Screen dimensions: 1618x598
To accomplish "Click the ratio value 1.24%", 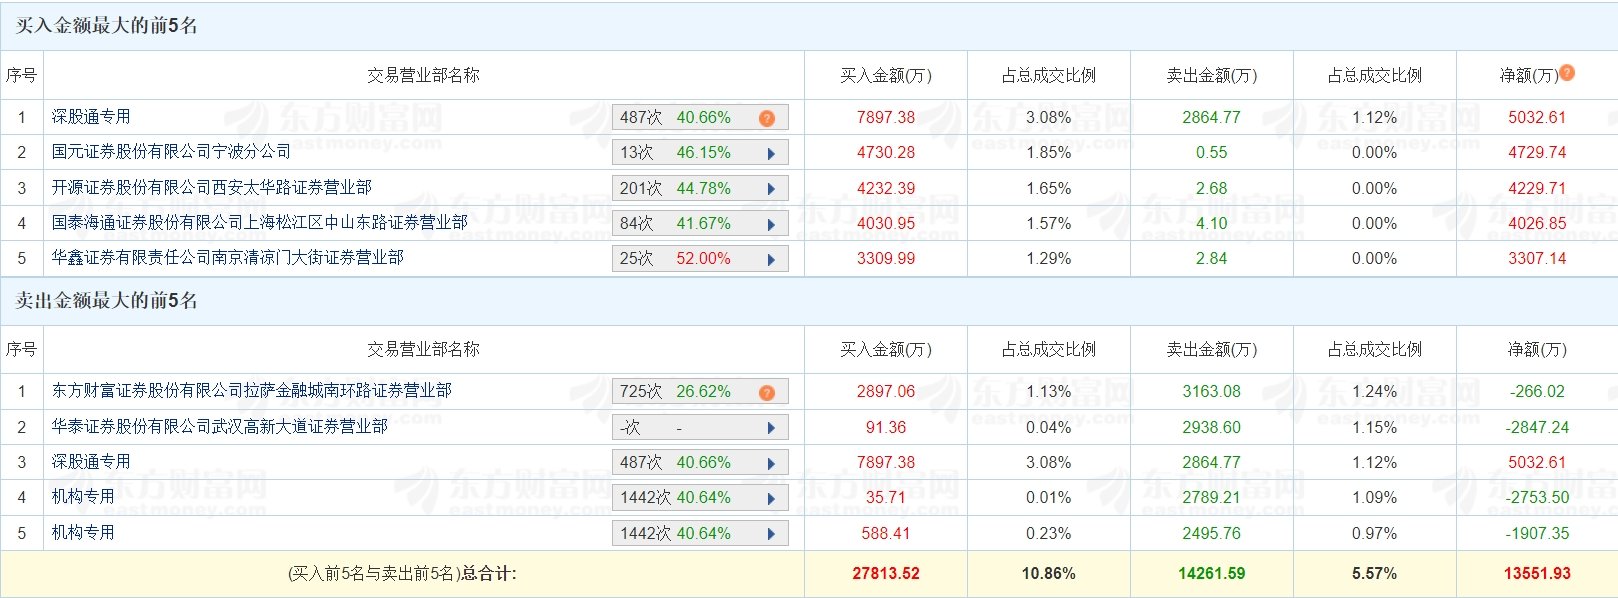I will 1375,392.
